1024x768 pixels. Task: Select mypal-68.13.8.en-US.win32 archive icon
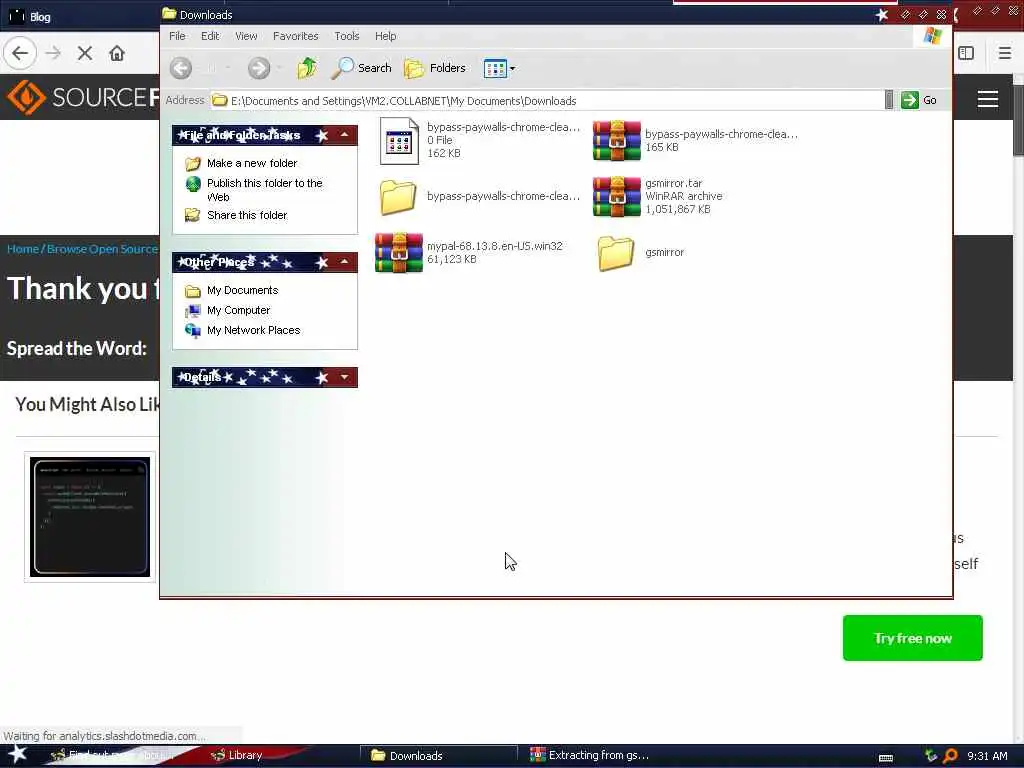(399, 253)
